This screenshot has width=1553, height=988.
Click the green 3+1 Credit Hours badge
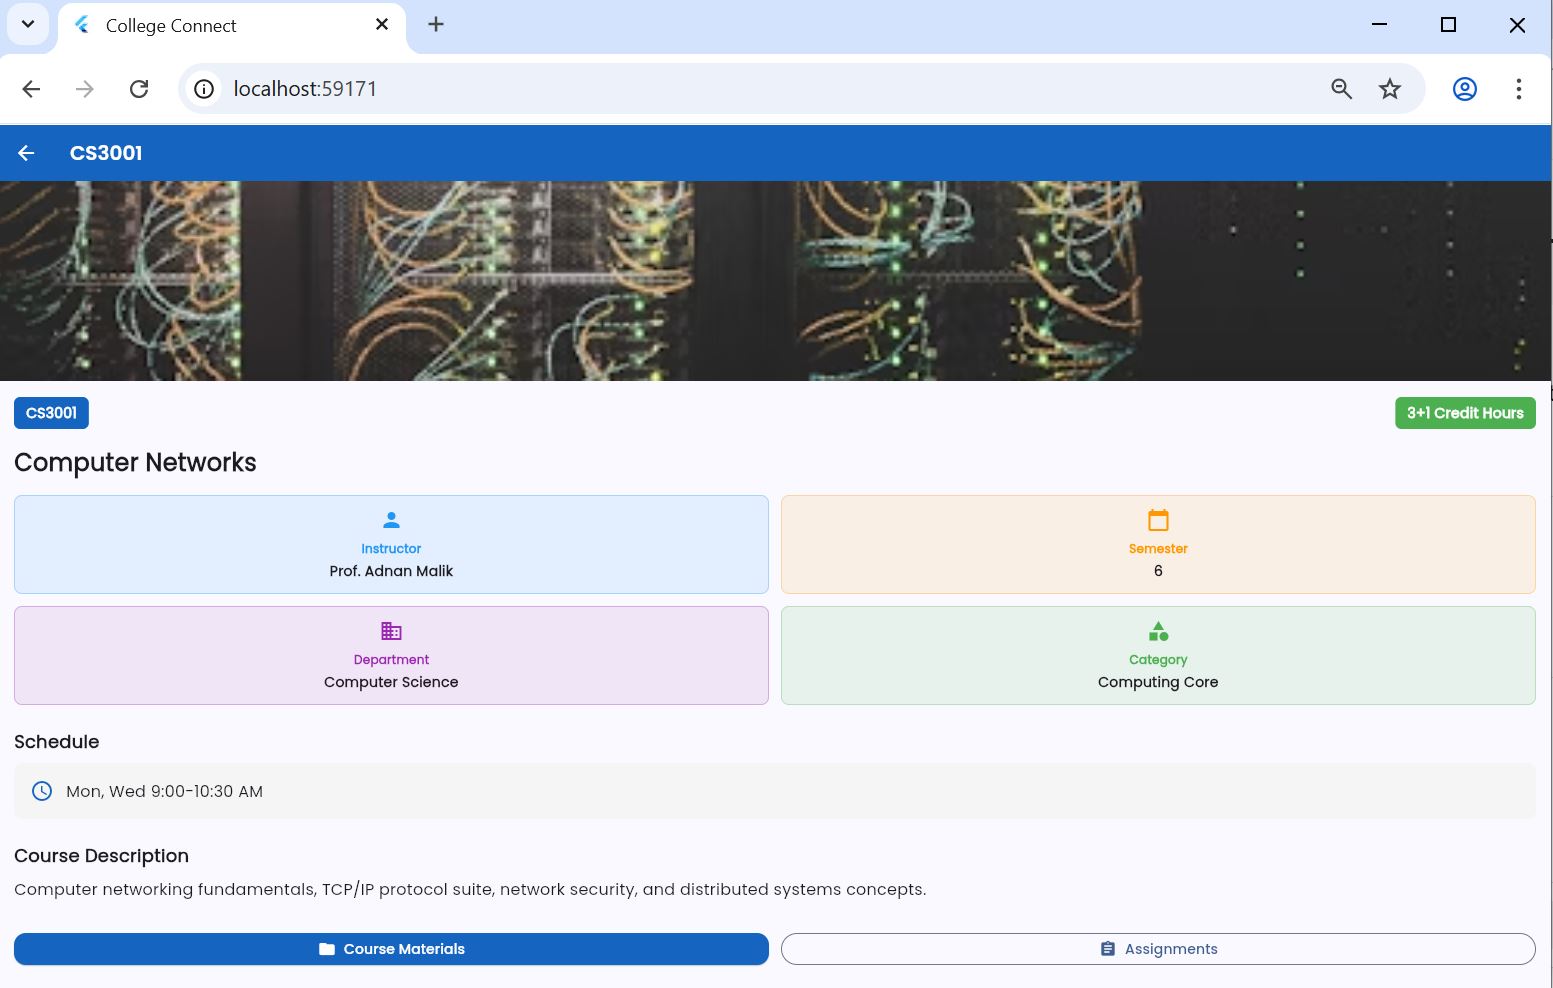(x=1464, y=413)
